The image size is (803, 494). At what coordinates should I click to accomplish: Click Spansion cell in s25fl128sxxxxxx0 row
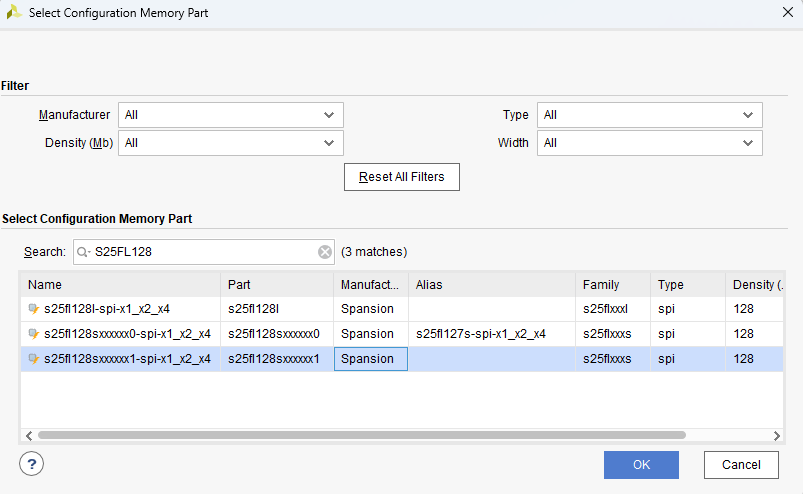click(x=371, y=334)
